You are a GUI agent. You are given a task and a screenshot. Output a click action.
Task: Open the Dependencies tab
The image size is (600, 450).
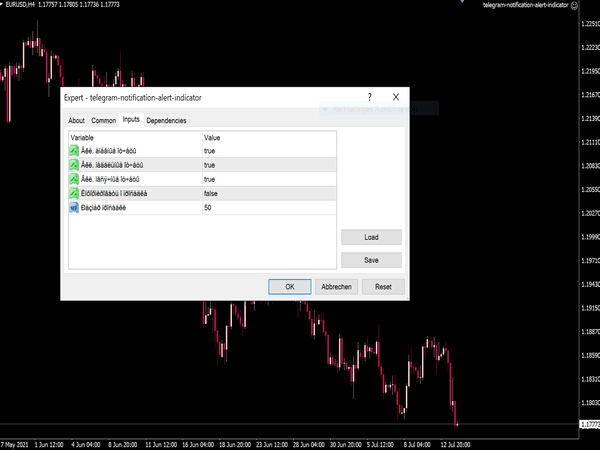coord(166,121)
